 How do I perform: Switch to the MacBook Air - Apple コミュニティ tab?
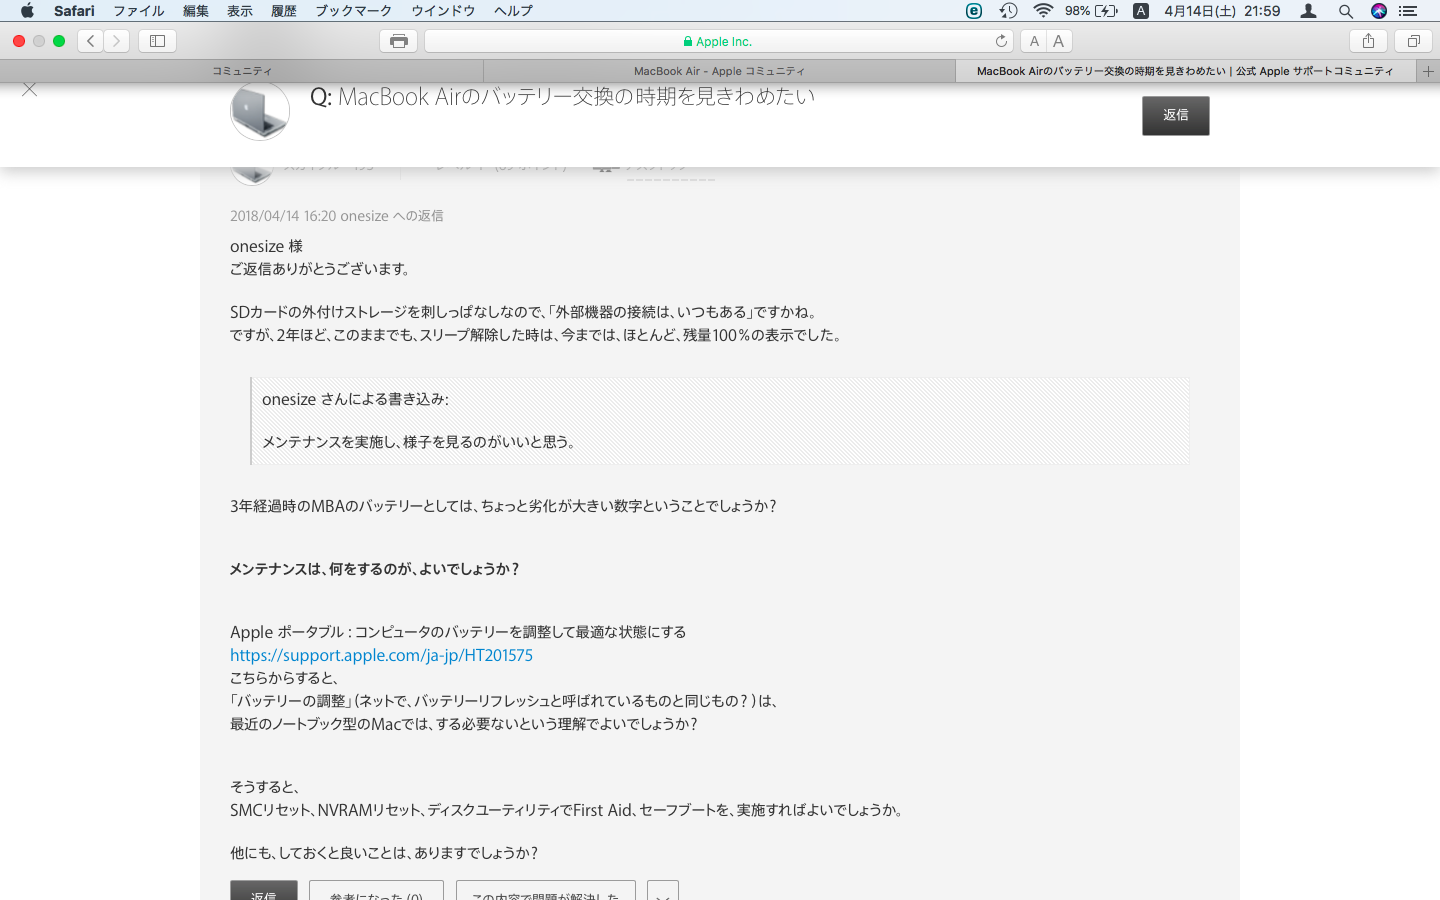[719, 71]
